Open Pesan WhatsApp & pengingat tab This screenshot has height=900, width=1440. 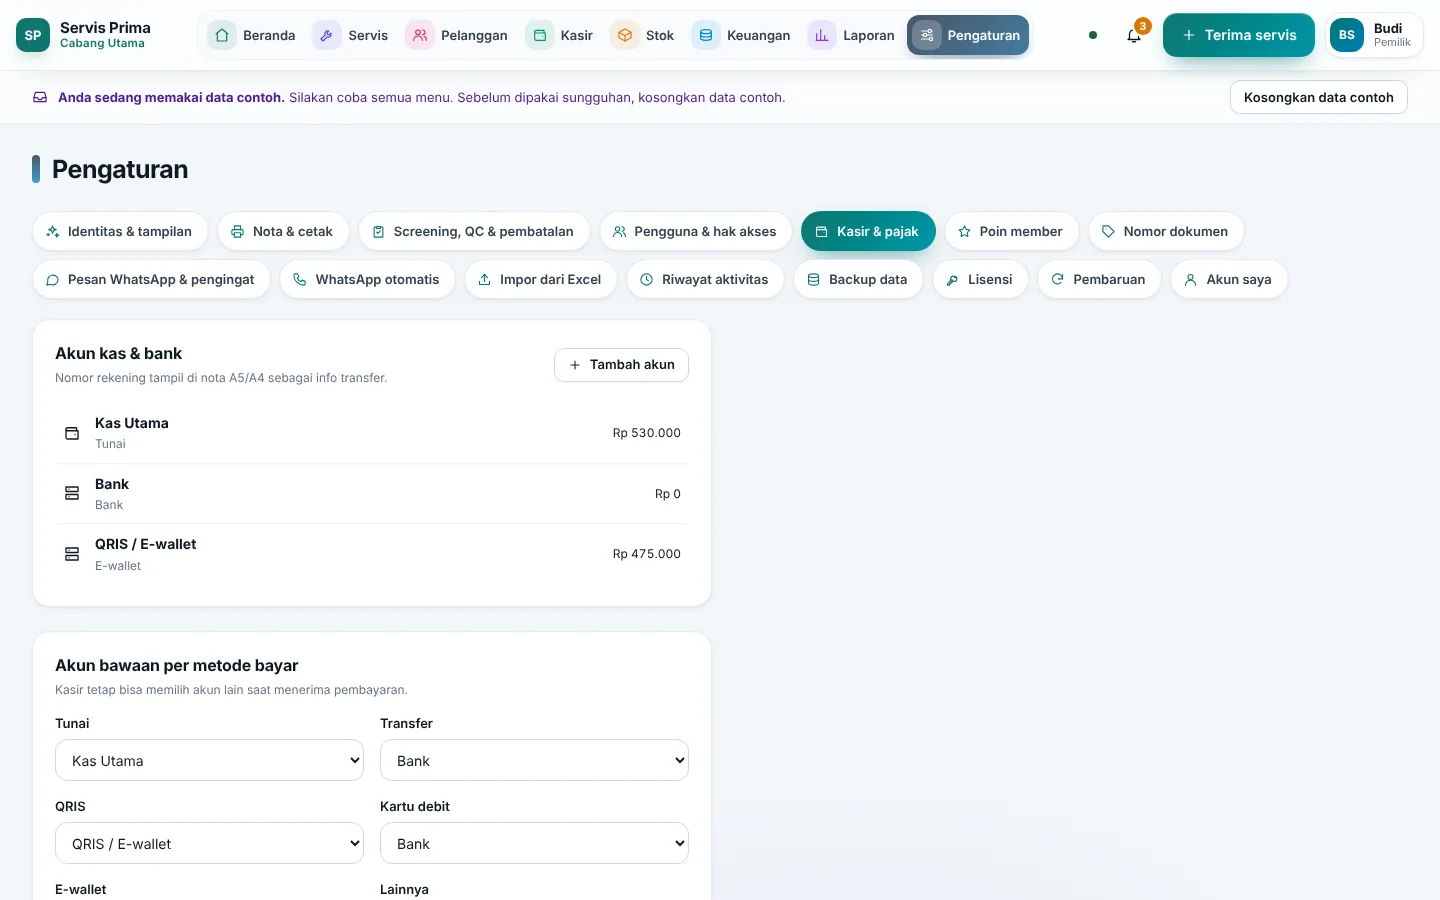pos(151,280)
